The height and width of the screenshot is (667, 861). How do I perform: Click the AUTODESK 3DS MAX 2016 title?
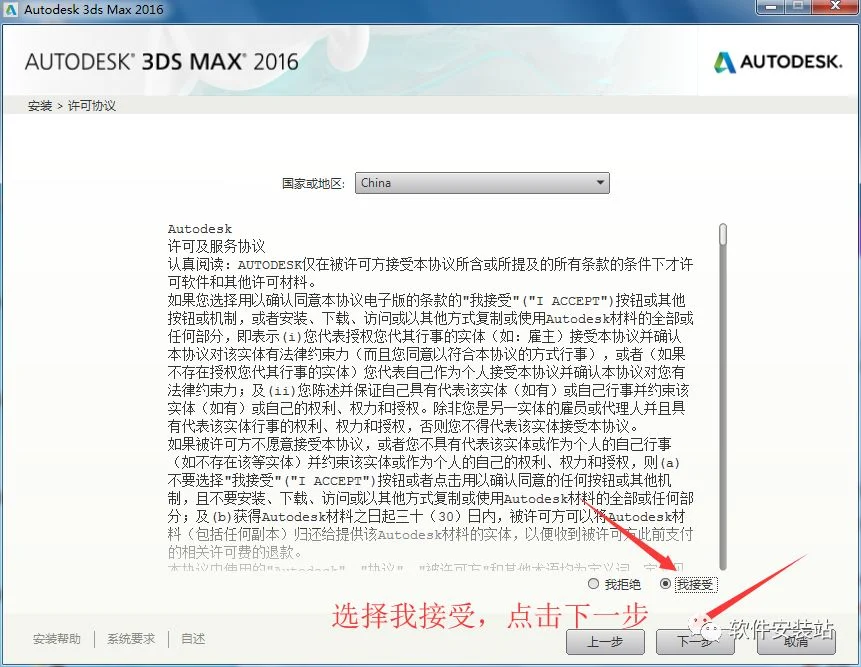161,62
